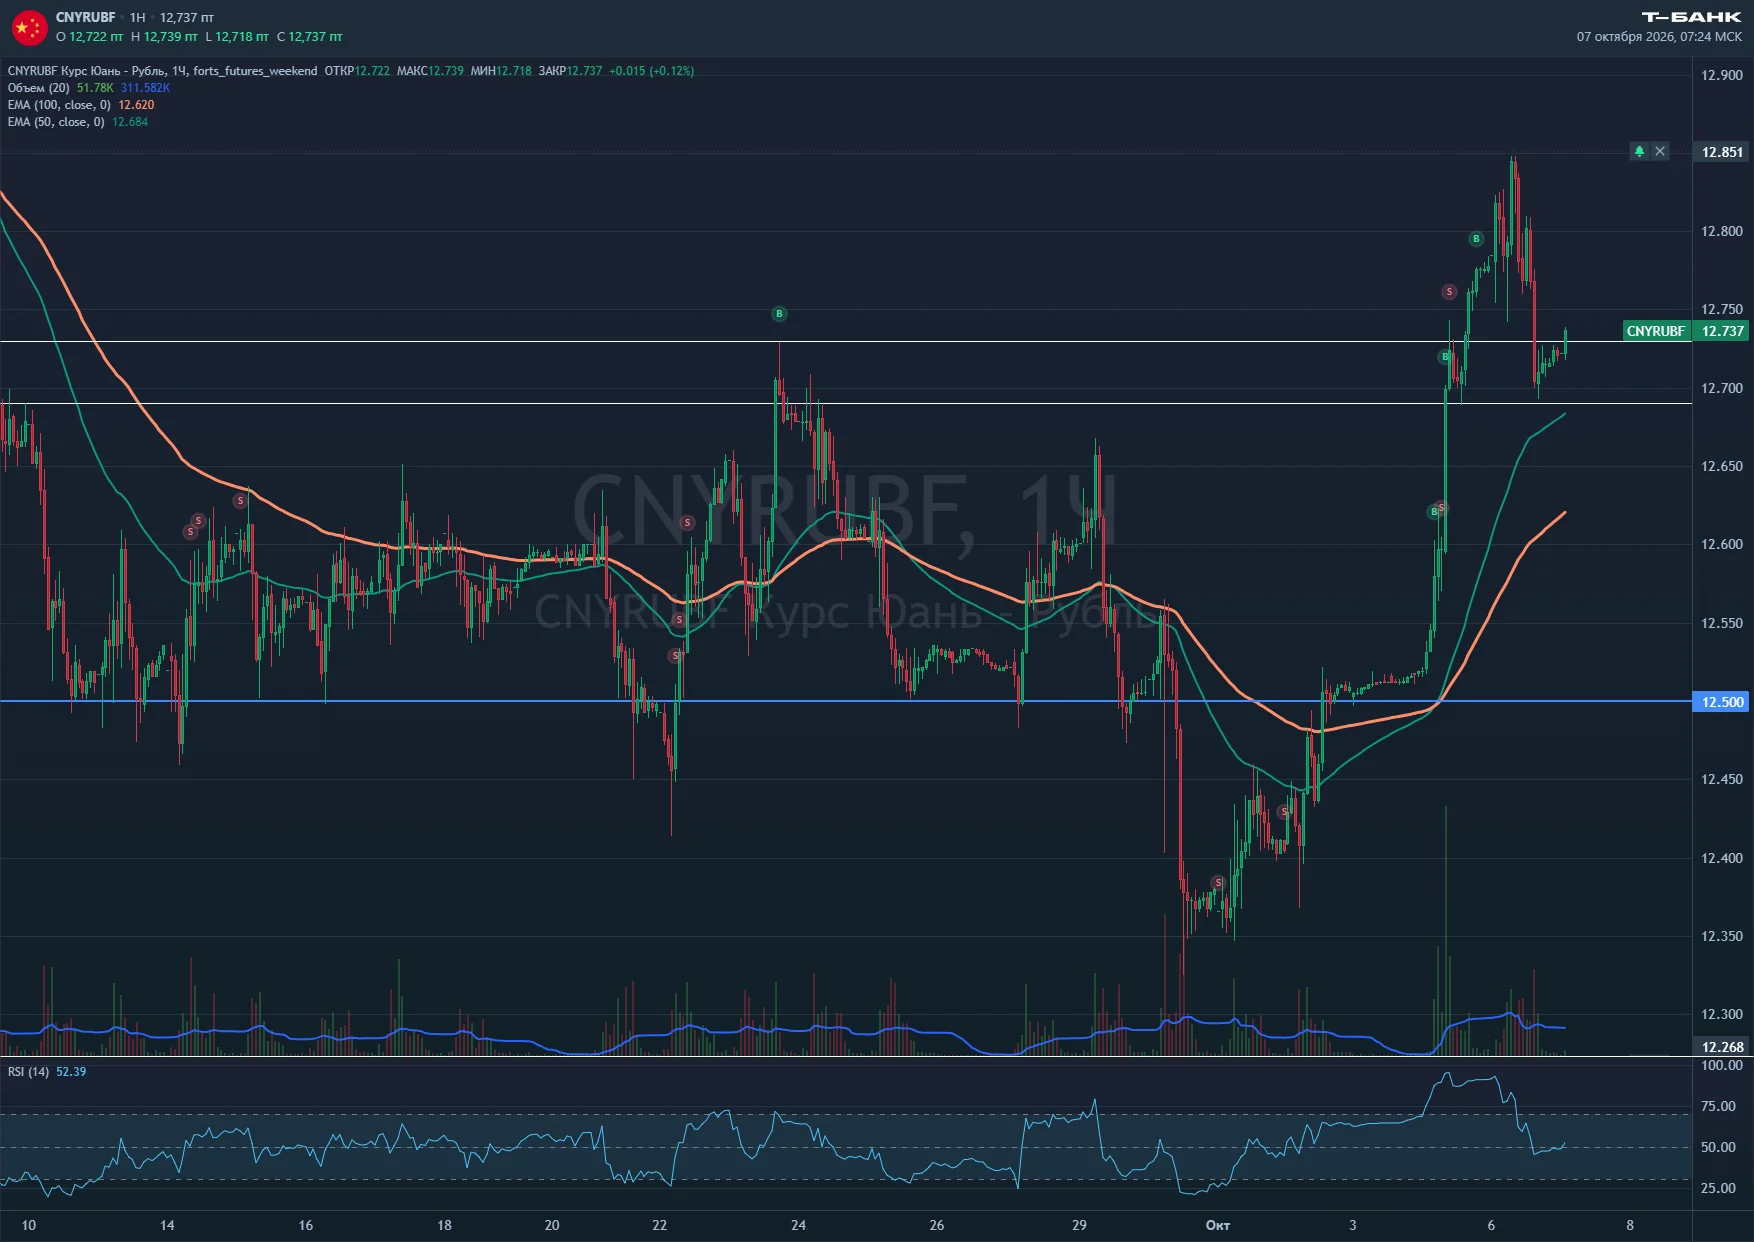Viewport: 1754px width, 1242px height.
Task: Click the Т-Банк logo
Action: click(x=1691, y=17)
